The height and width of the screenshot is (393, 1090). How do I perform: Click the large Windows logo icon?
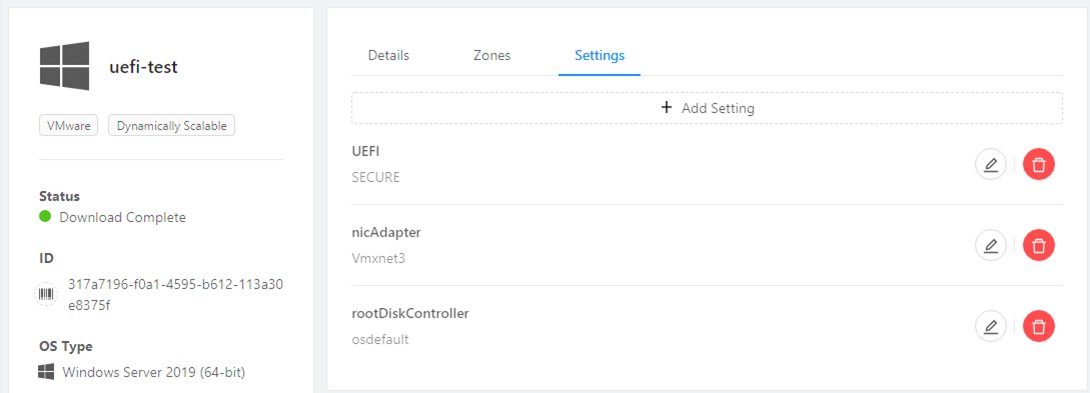click(65, 66)
